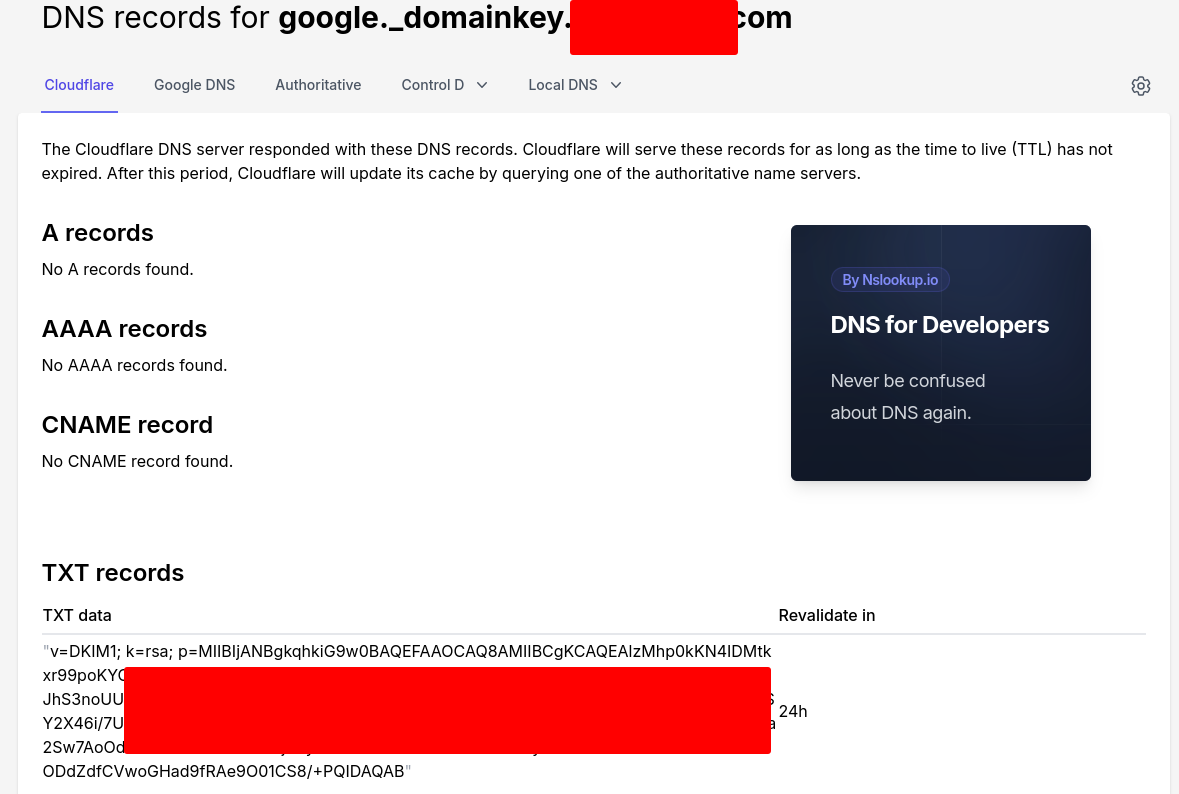Switch to the Cloudflare tab

79,85
